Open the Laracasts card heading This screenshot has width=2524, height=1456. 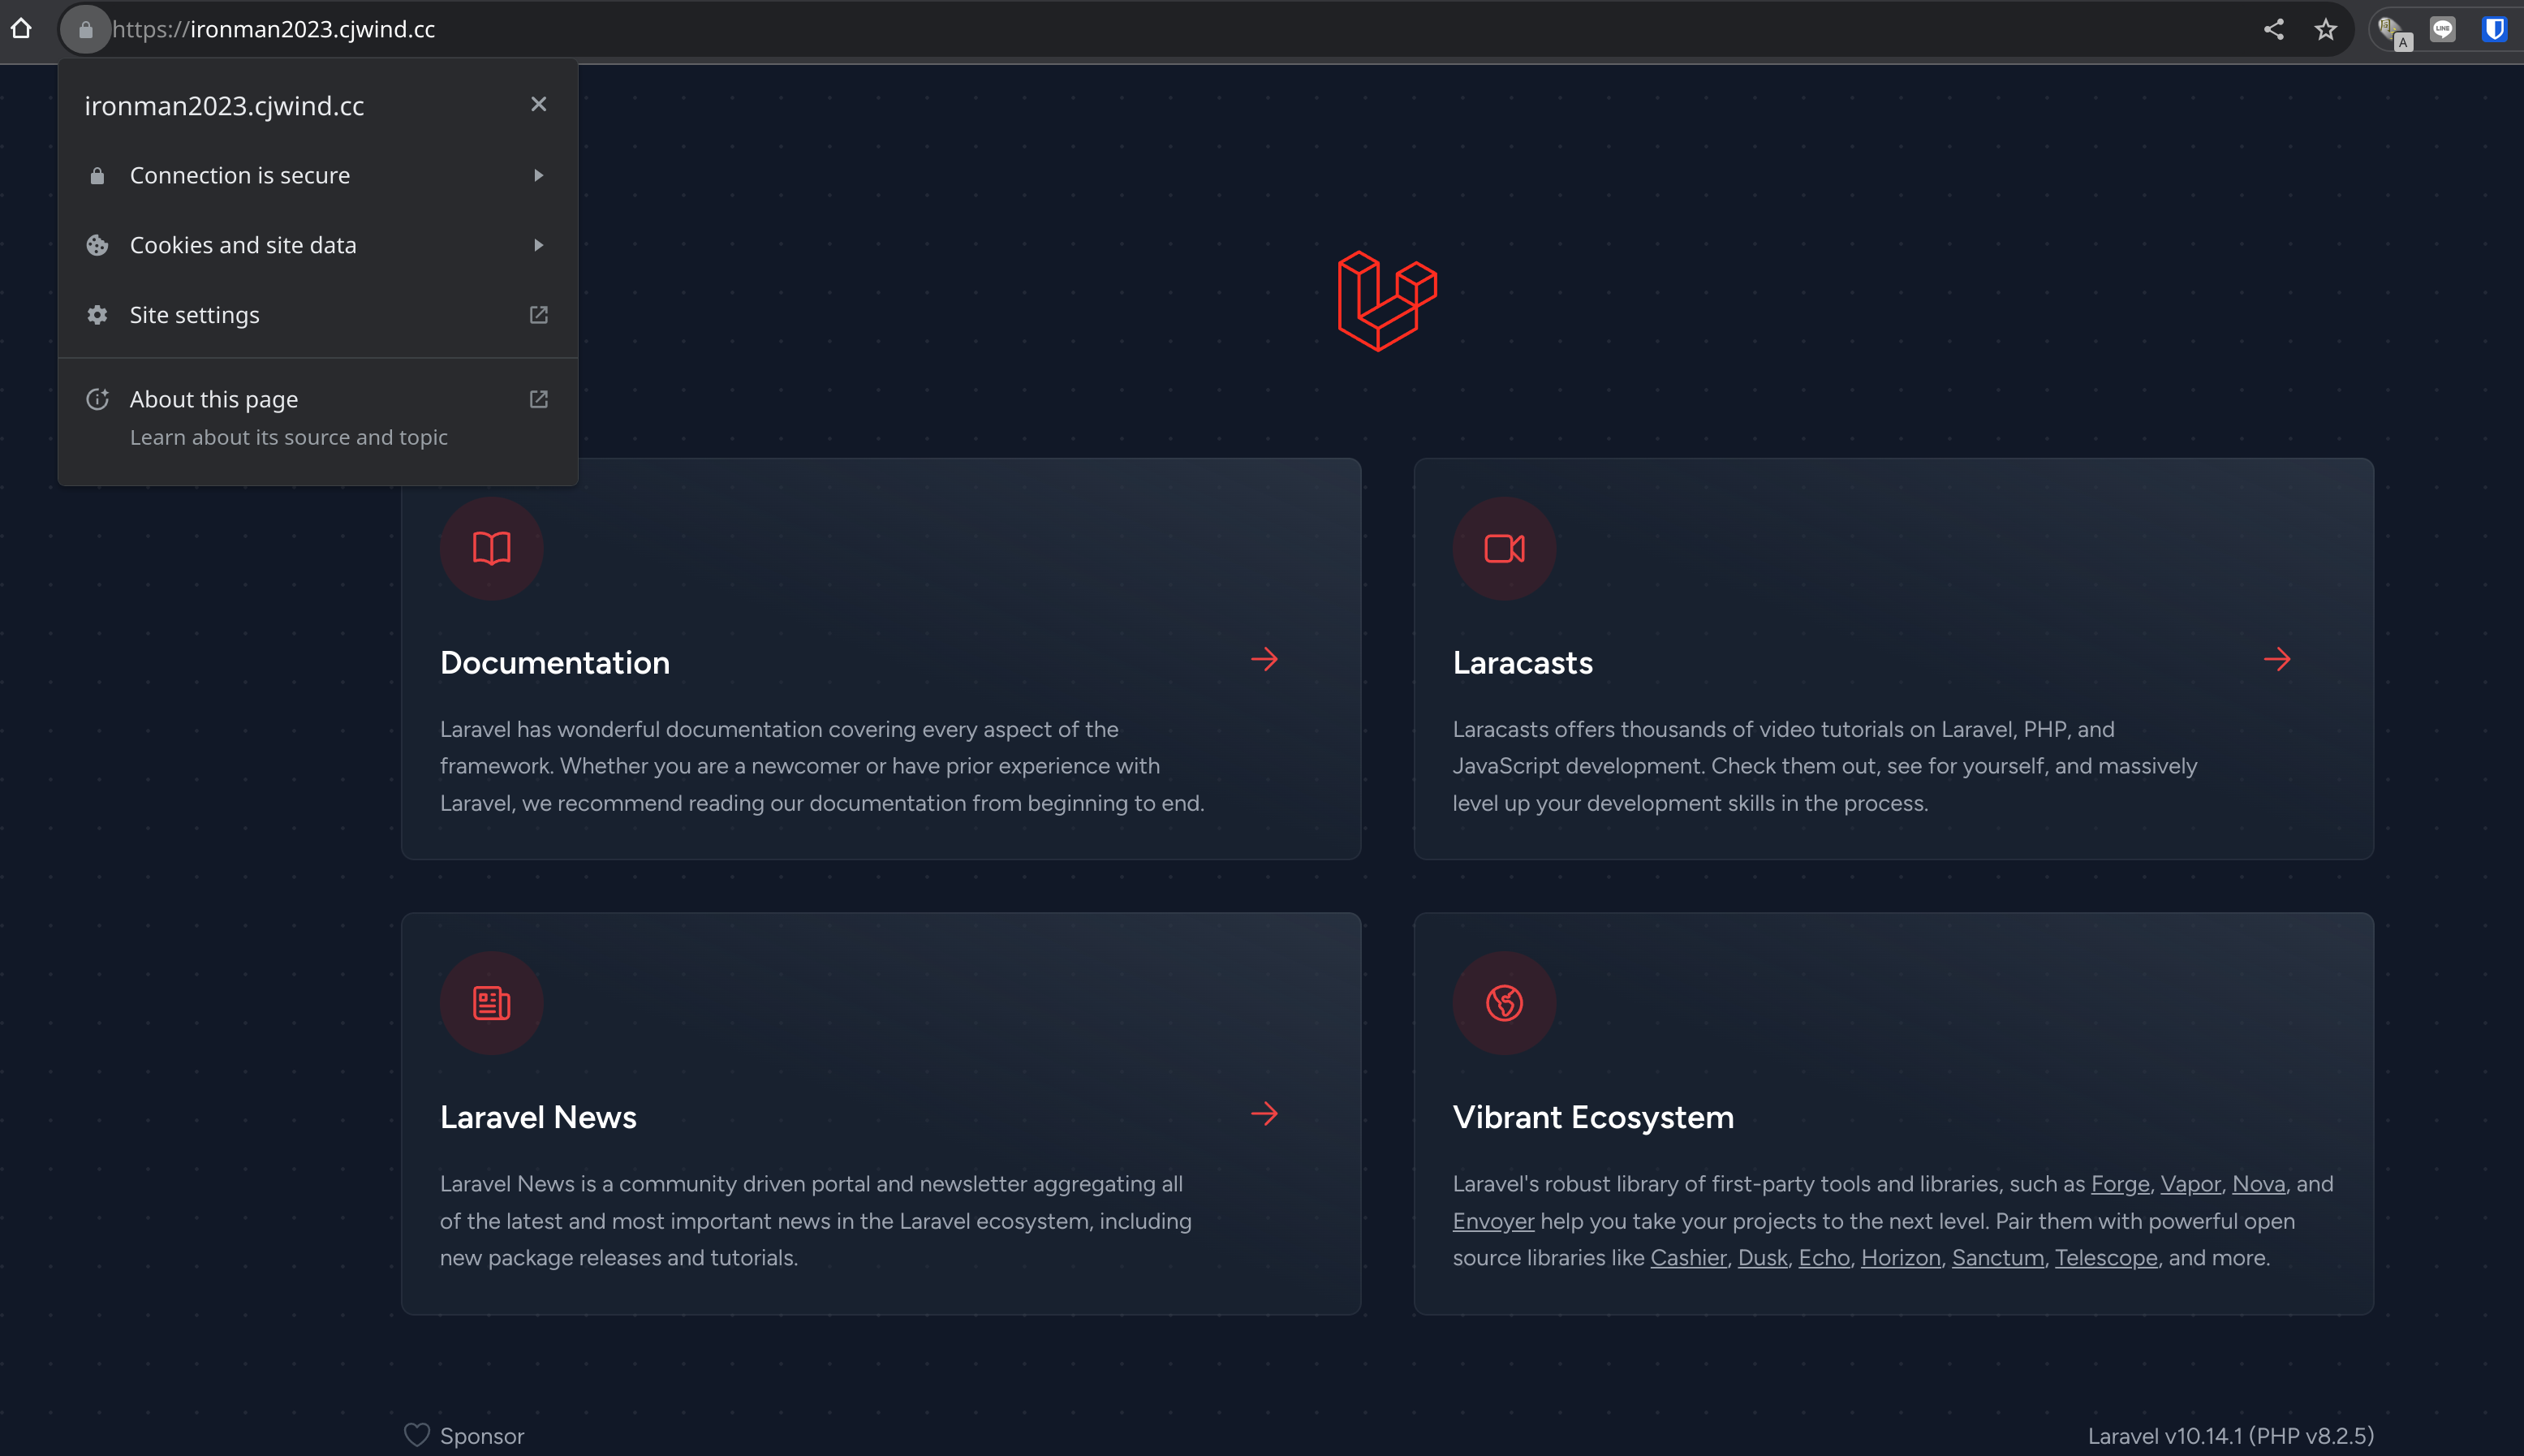pyautogui.click(x=1522, y=662)
